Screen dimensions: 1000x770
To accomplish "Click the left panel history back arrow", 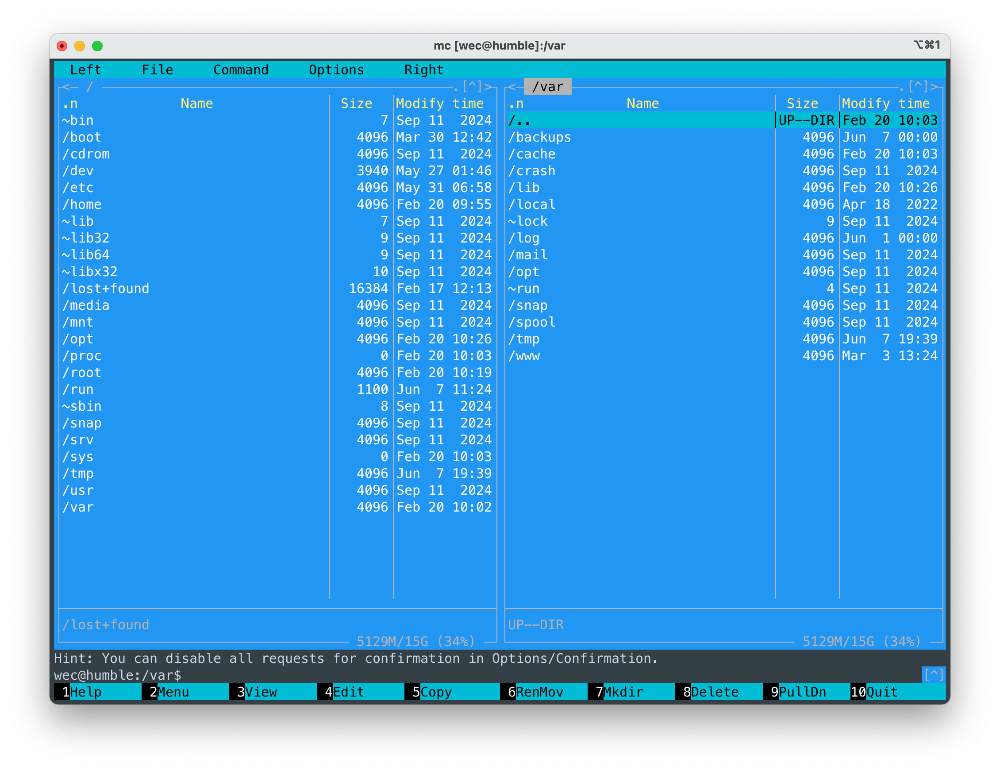I will pyautogui.click(x=64, y=87).
